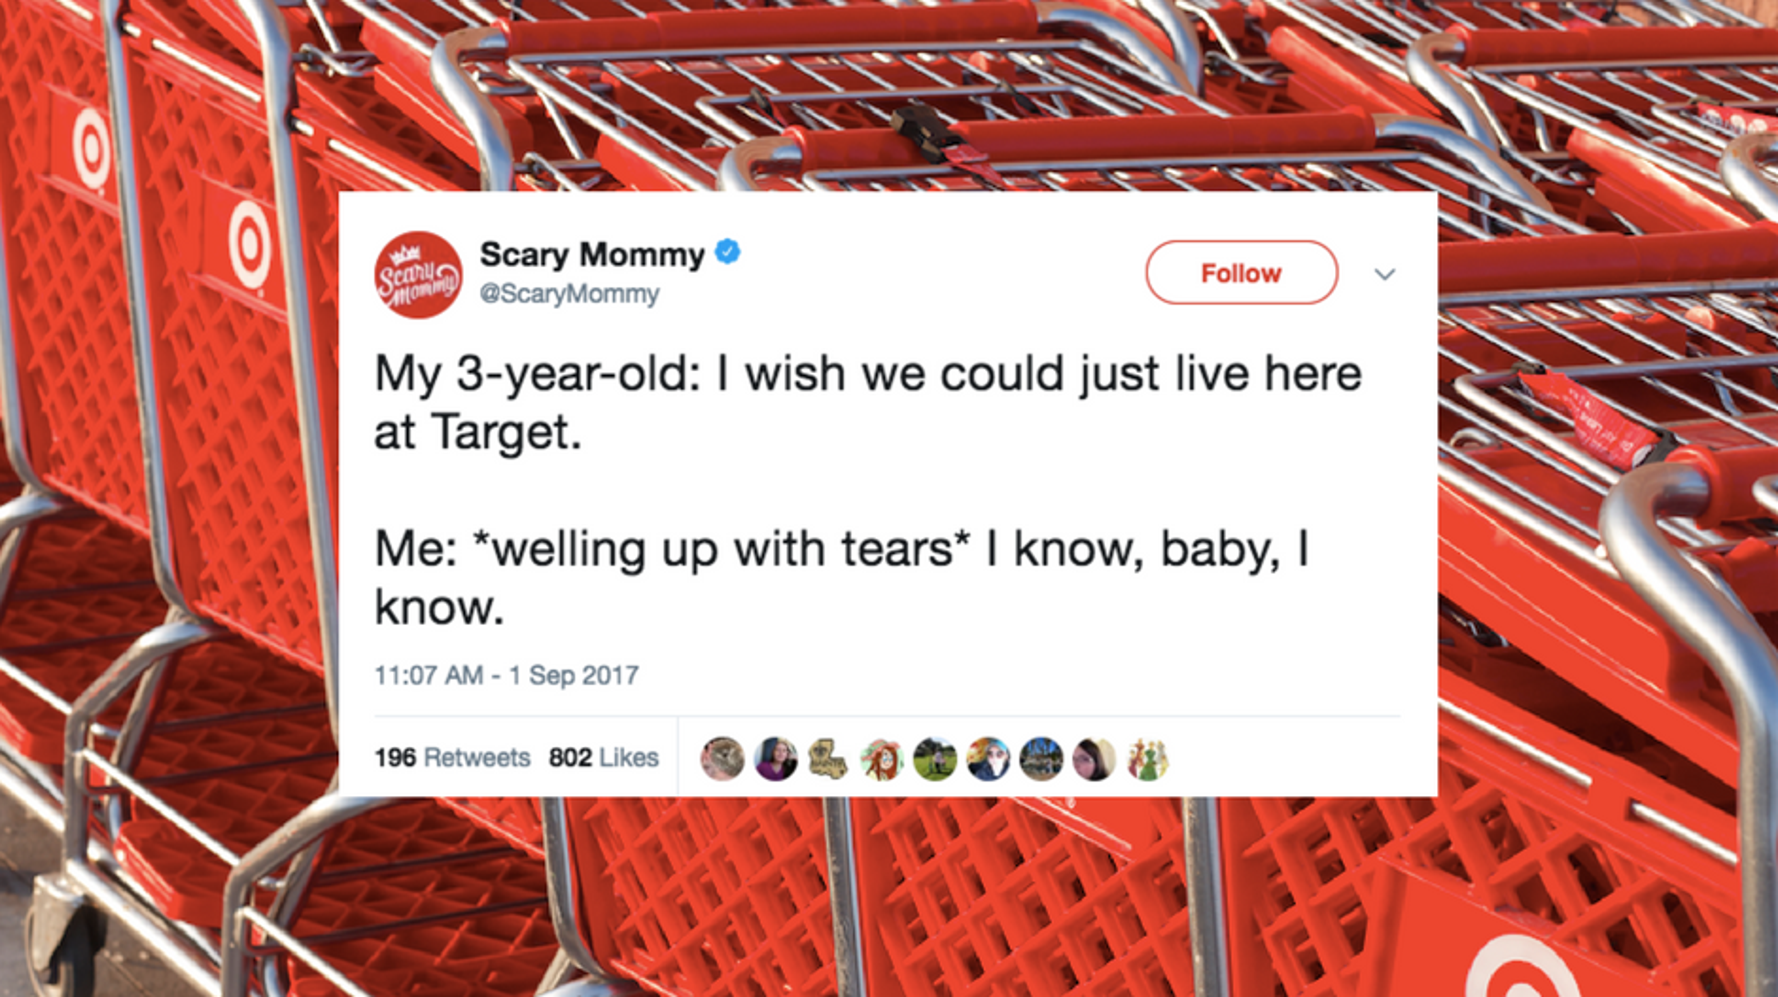The width and height of the screenshot is (1778, 997).
Task: Open the 11:07 AM - 1 Sep 2017 timestamp
Action: 506,676
